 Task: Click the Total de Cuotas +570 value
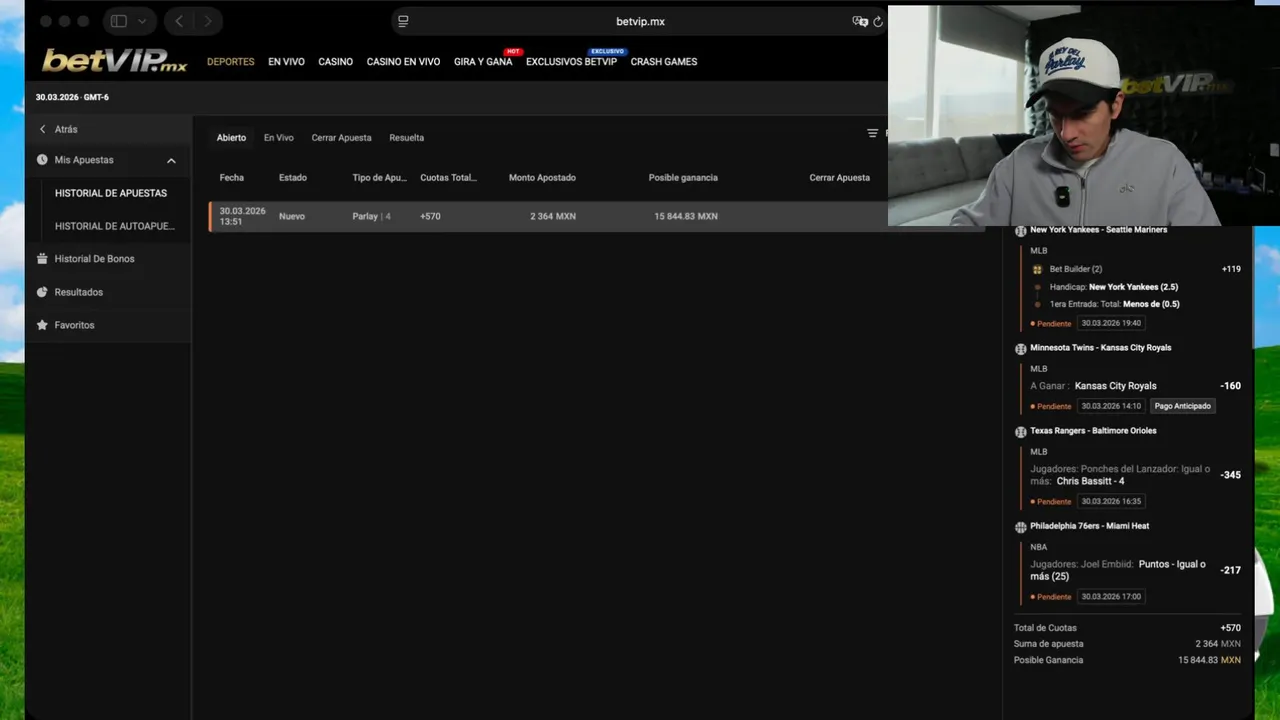(1230, 628)
